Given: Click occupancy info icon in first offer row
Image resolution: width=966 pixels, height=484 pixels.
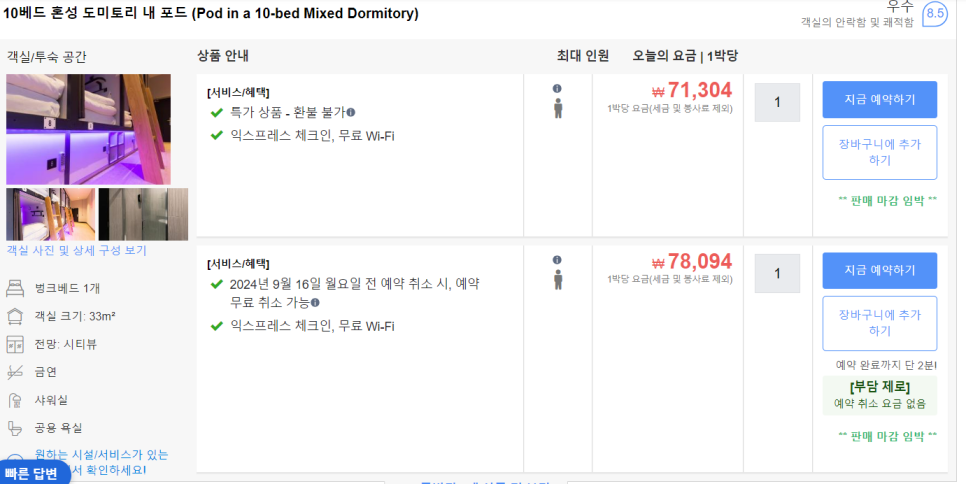Looking at the screenshot, I should coord(557,89).
